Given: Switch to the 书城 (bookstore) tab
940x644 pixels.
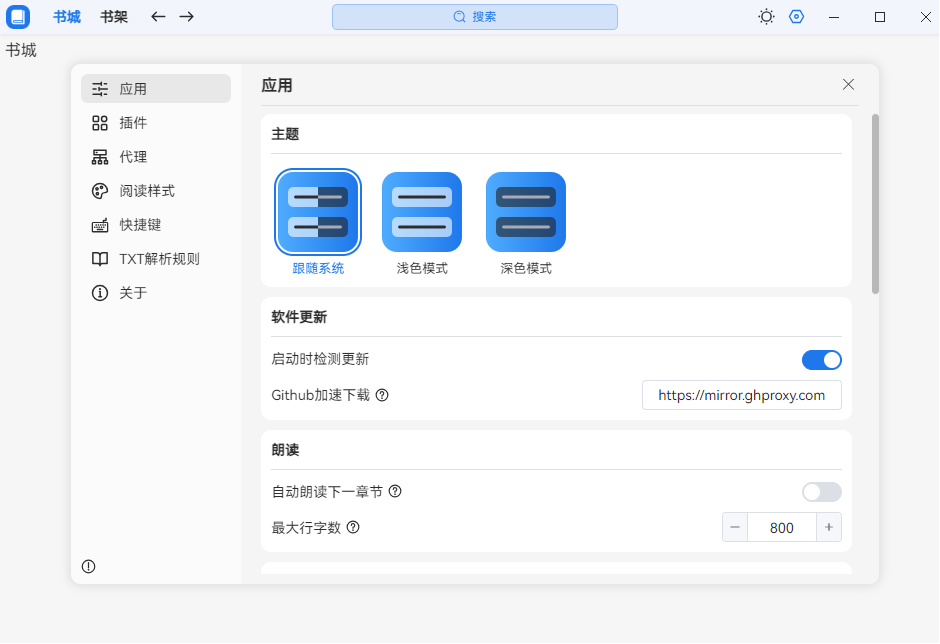Looking at the screenshot, I should pos(66,16).
